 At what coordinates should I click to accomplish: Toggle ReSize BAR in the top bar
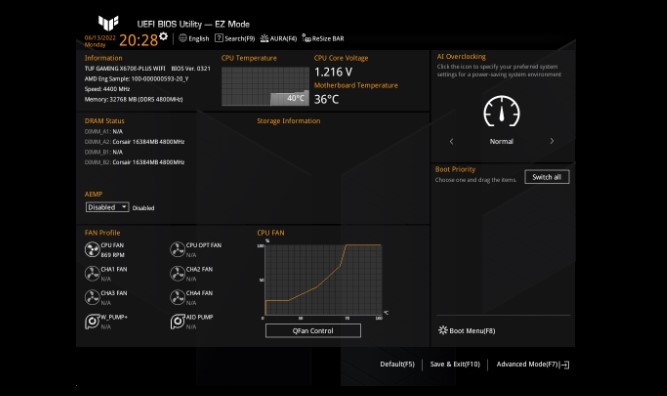323,38
